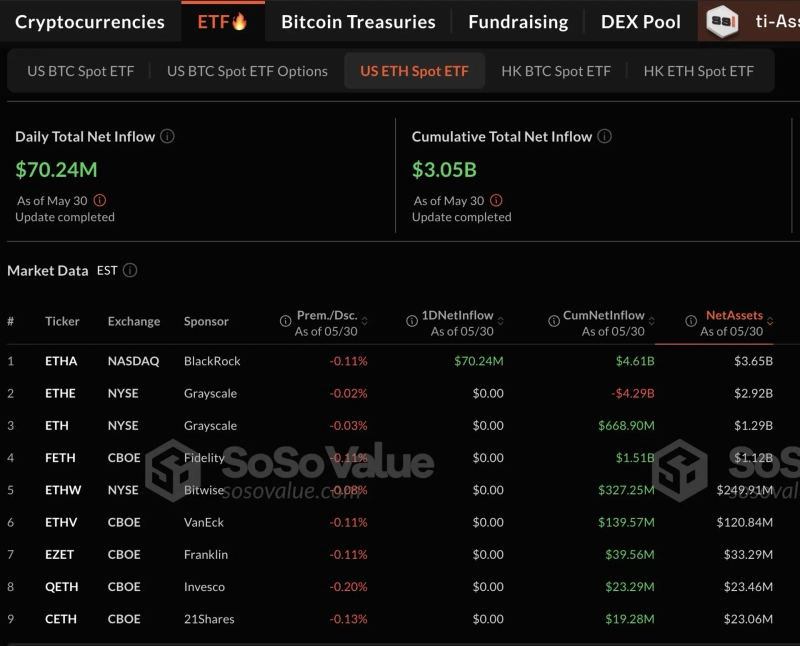The height and width of the screenshot is (646, 800).
Task: Click red warning icon under Cumulative inflow date
Action: coord(497,200)
